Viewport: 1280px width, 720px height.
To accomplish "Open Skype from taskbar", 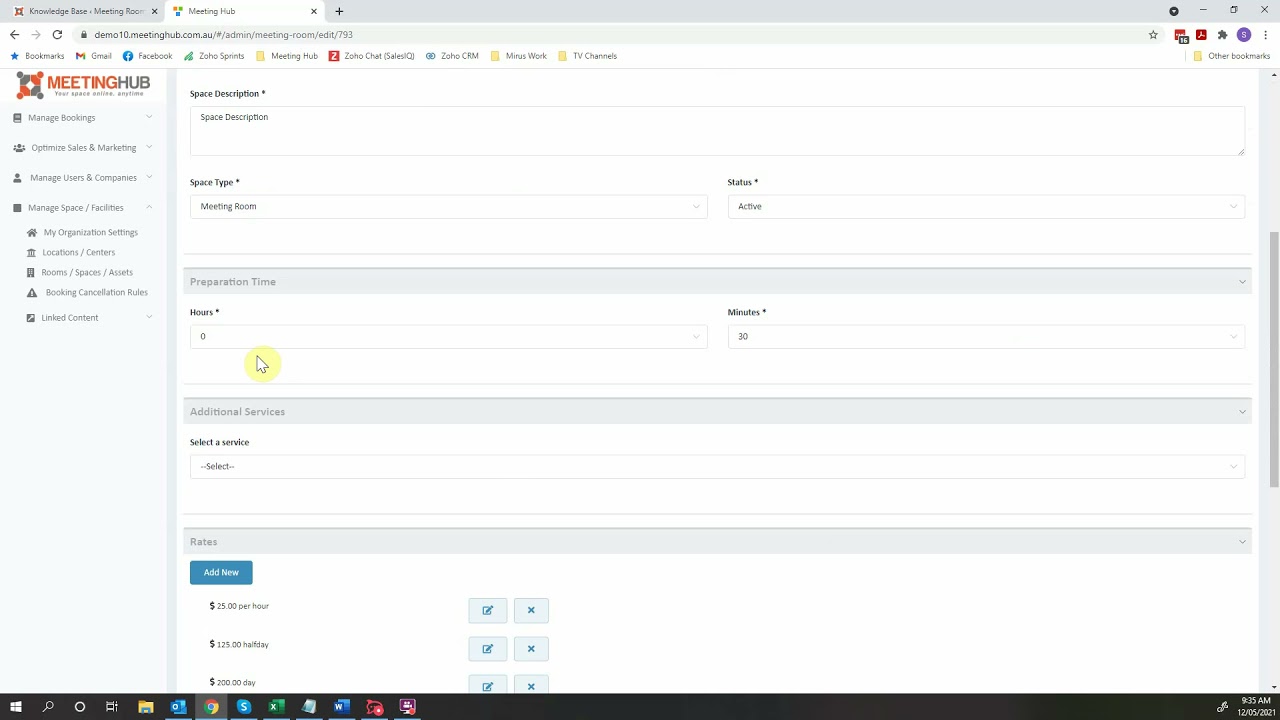I will pos(243,707).
